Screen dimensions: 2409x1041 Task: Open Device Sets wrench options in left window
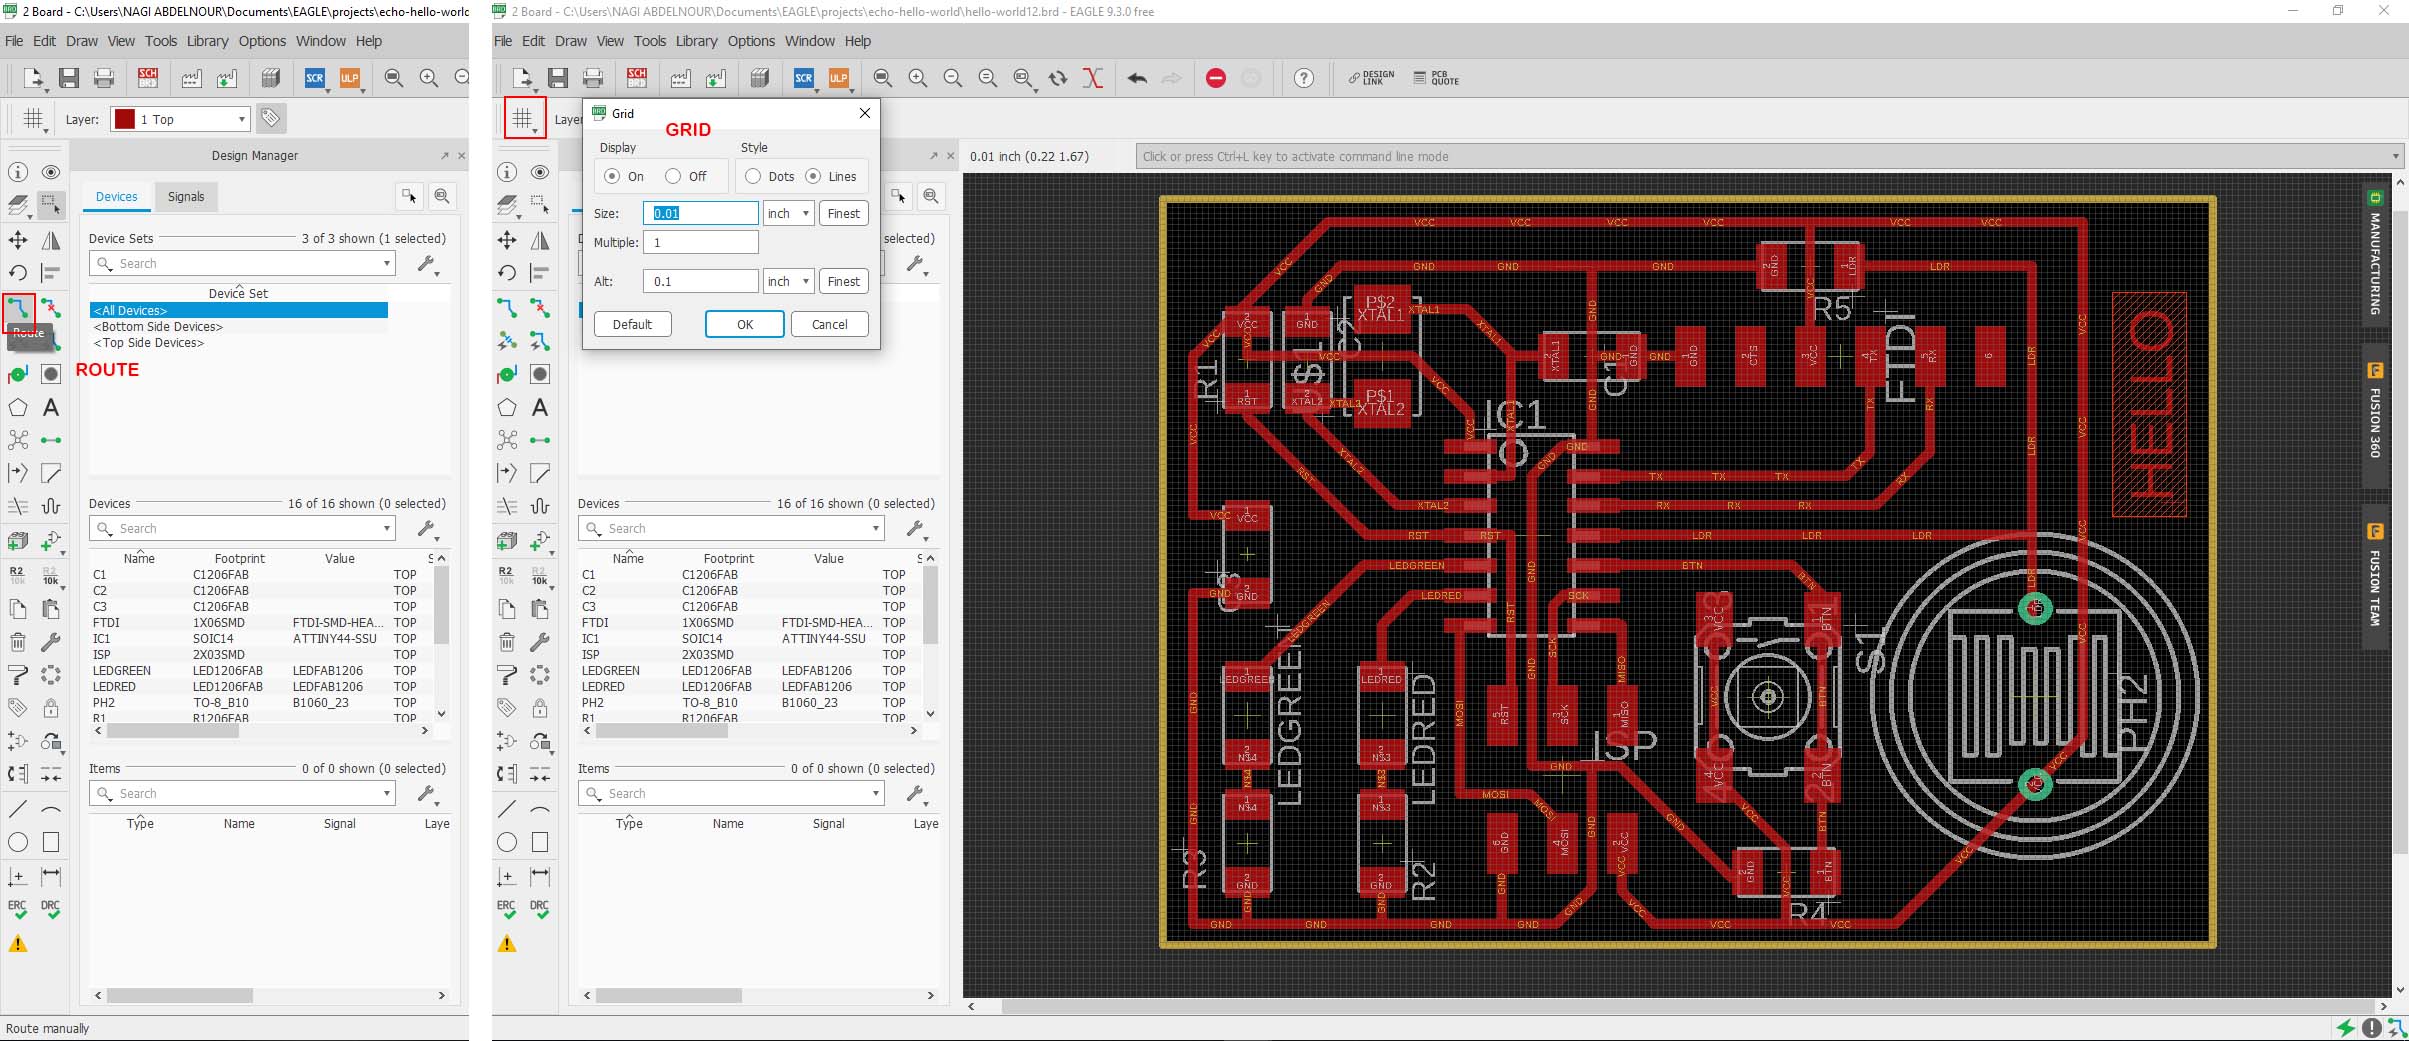pos(427,264)
